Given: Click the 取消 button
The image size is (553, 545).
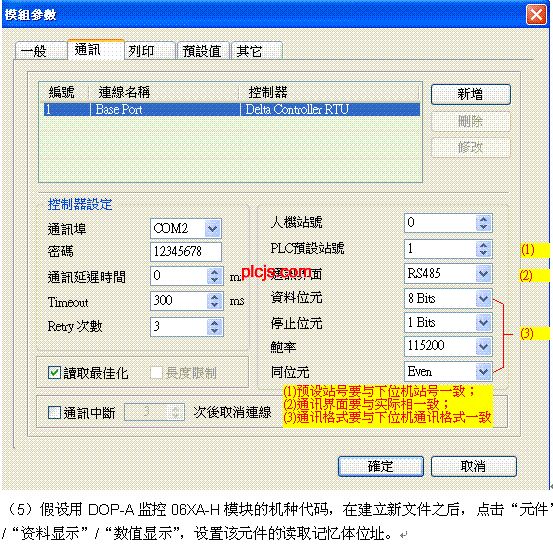Looking at the screenshot, I should tap(473, 466).
